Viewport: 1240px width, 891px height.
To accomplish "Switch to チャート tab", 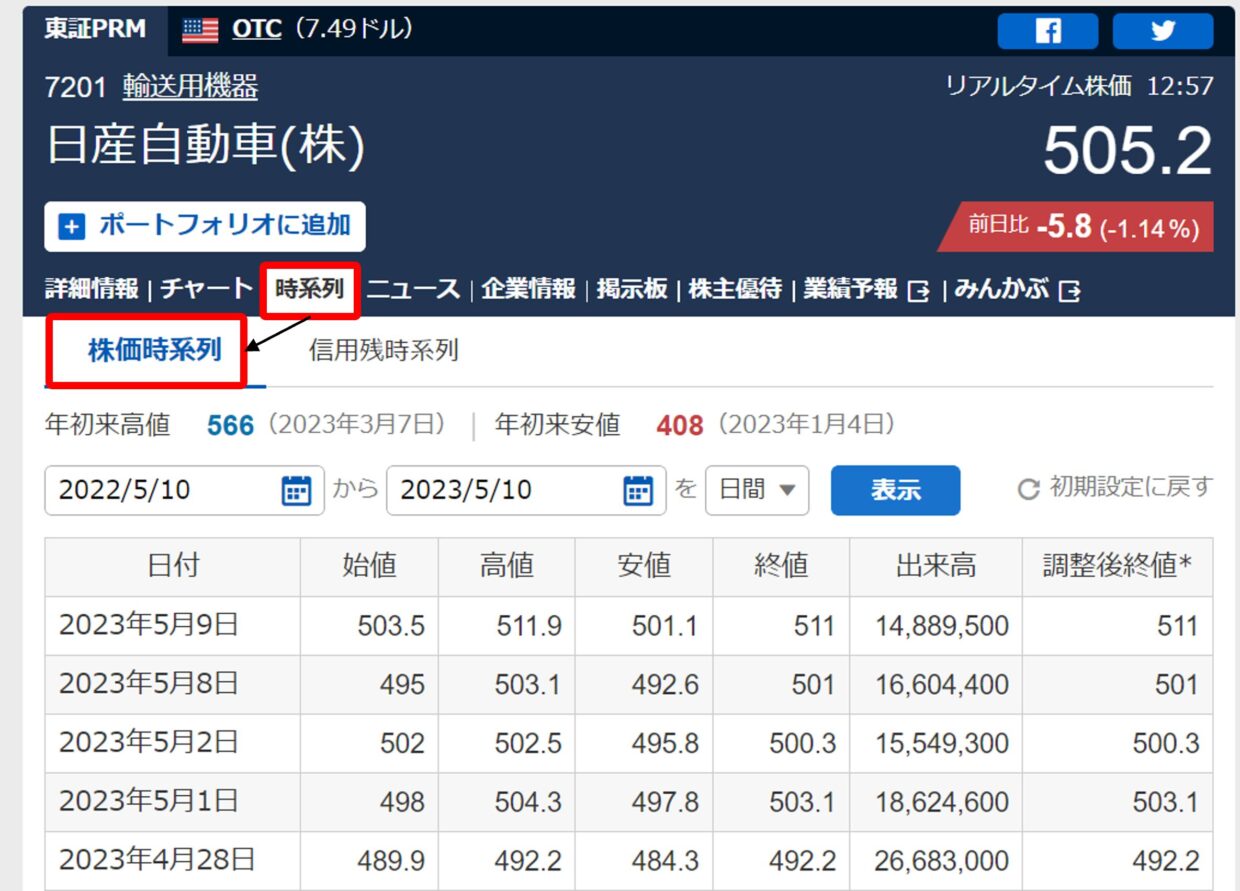I will [207, 290].
